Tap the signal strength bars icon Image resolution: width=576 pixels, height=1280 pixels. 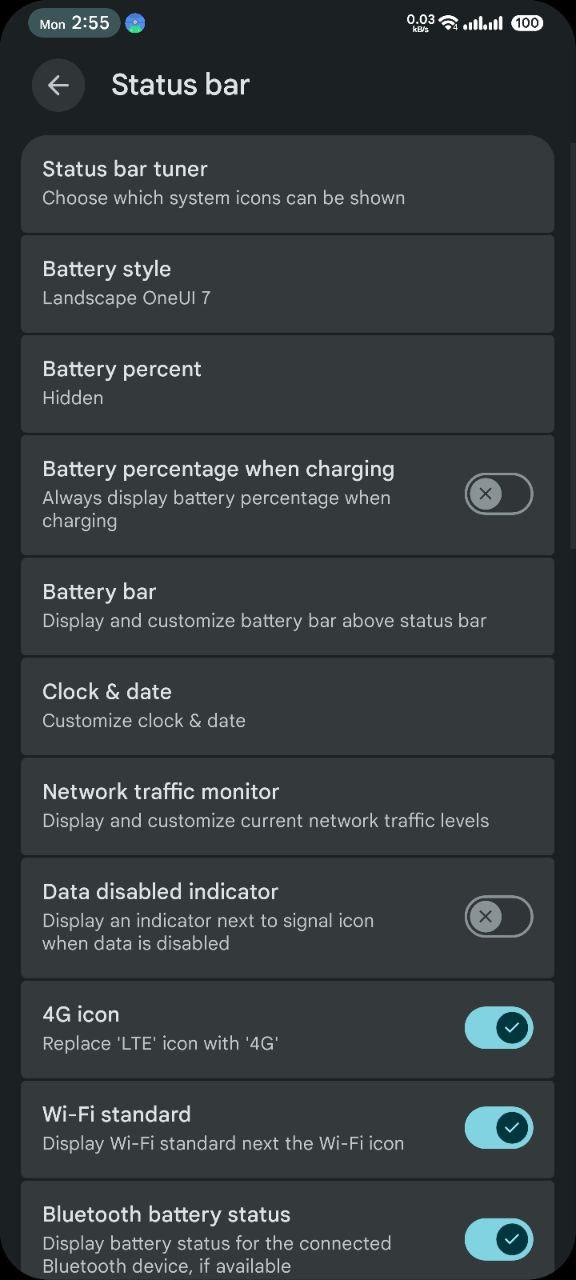tap(483, 23)
